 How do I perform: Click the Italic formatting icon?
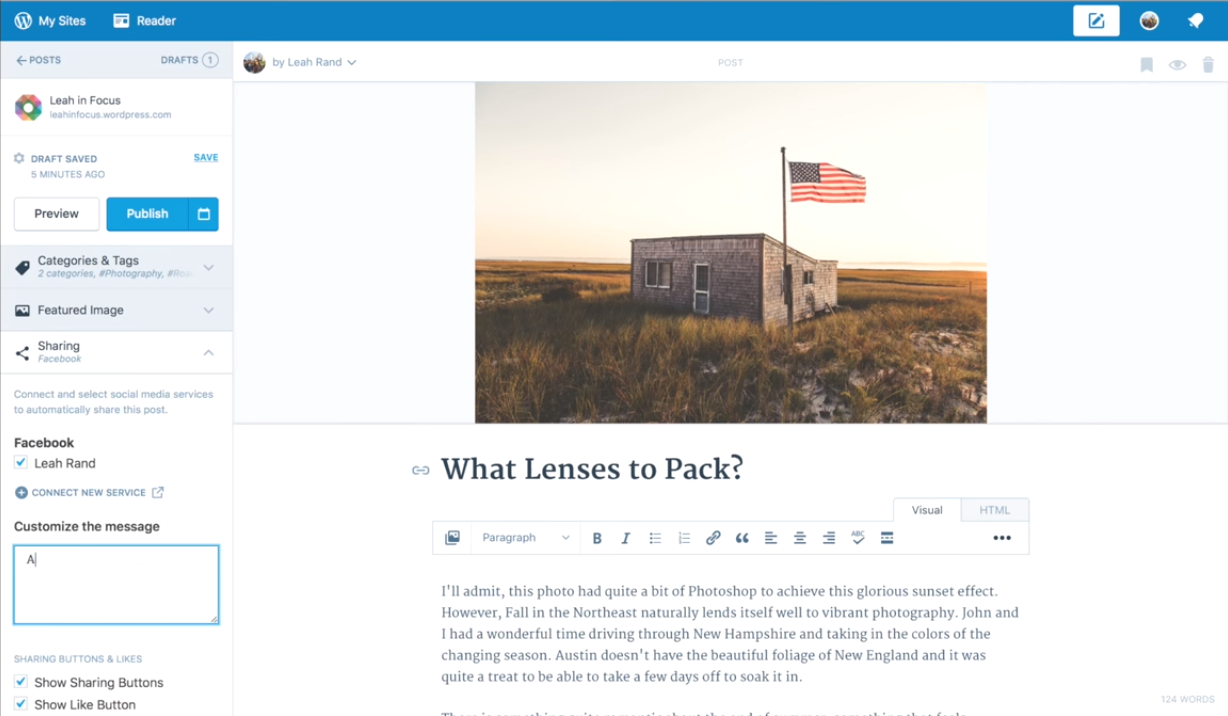(626, 538)
